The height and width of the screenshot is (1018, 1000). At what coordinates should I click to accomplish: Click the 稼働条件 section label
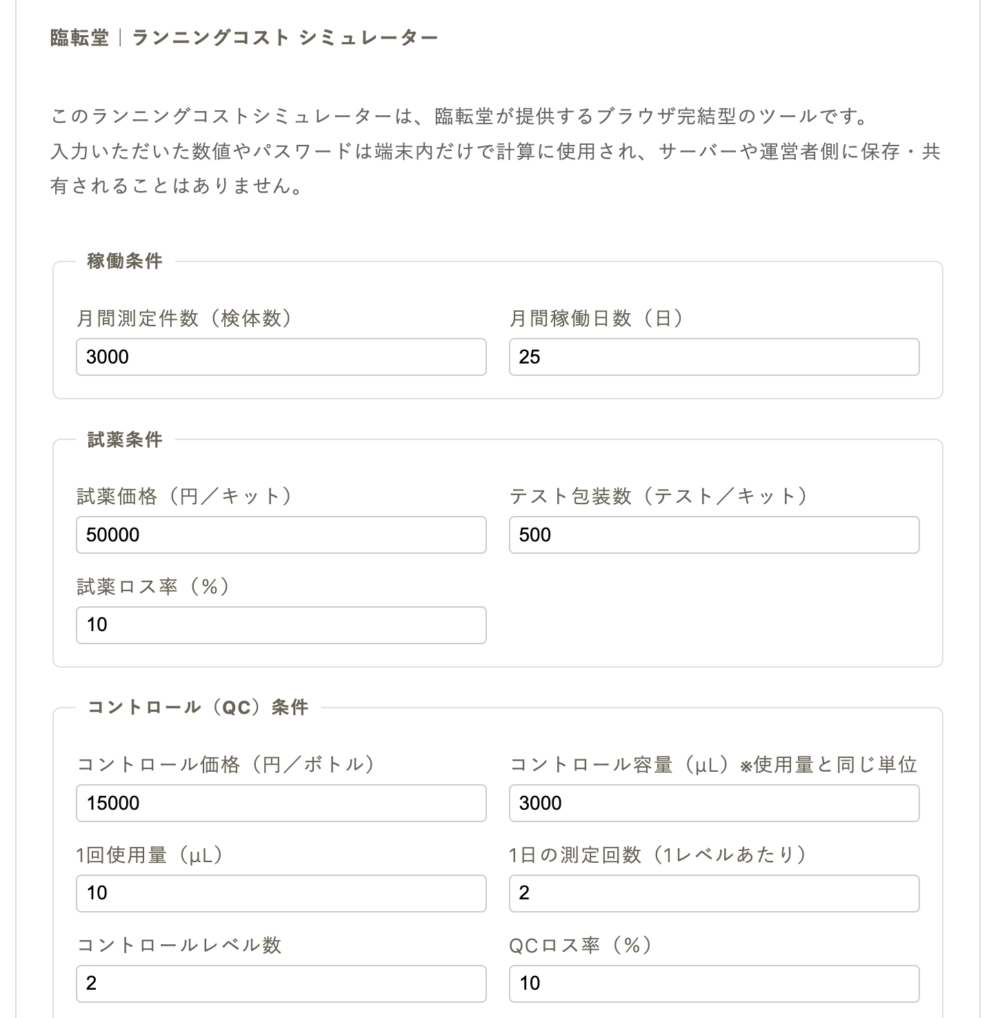pyautogui.click(x=108, y=262)
